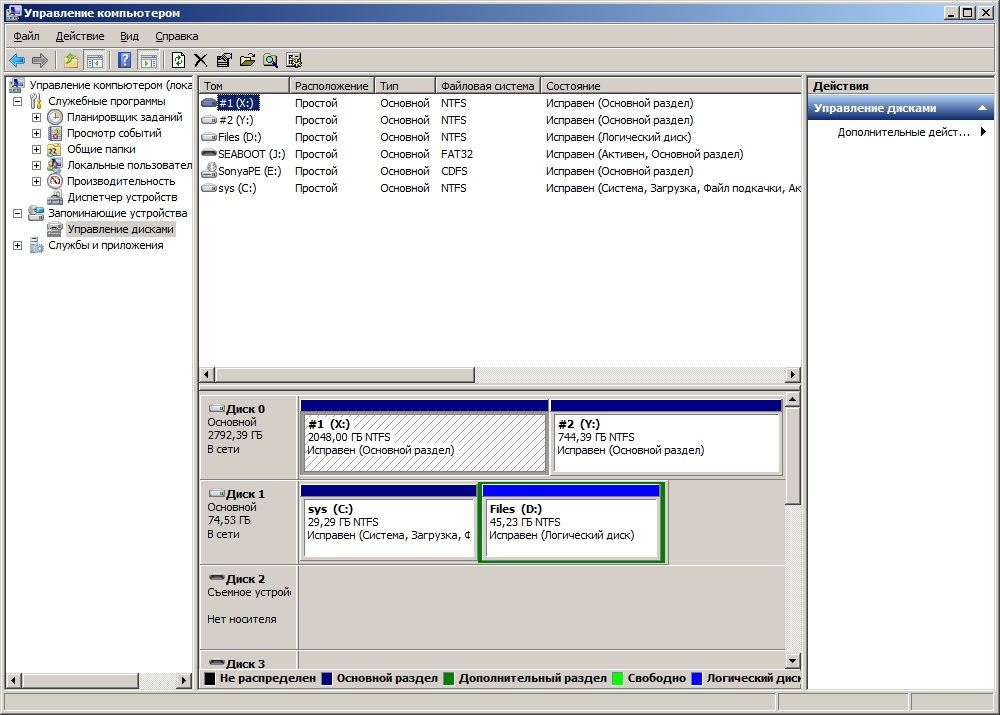Expand the Службы и приложения node
Viewport: 1000px width, 715px height.
click(x=17, y=246)
